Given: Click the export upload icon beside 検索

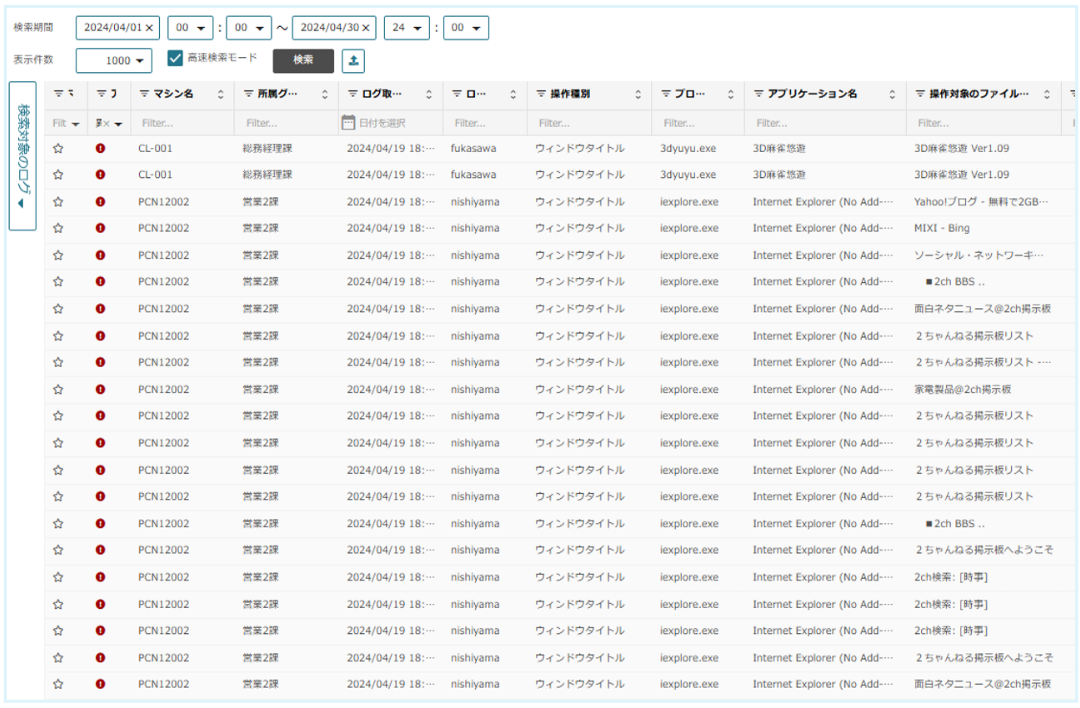Looking at the screenshot, I should tap(353, 61).
